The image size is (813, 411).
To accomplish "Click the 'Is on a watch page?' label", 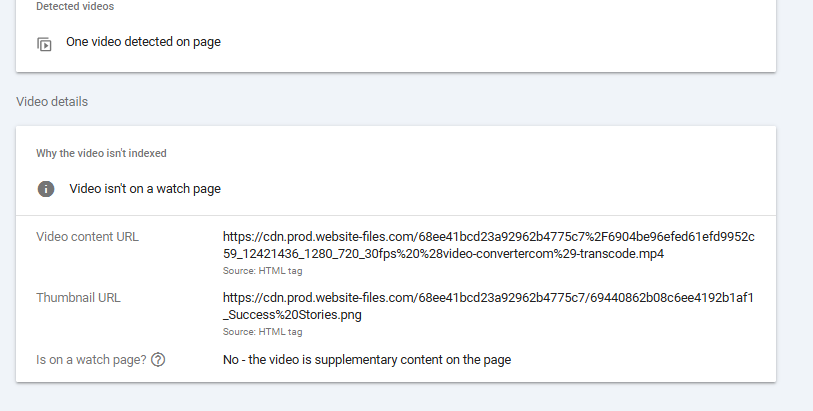I will coord(91,360).
